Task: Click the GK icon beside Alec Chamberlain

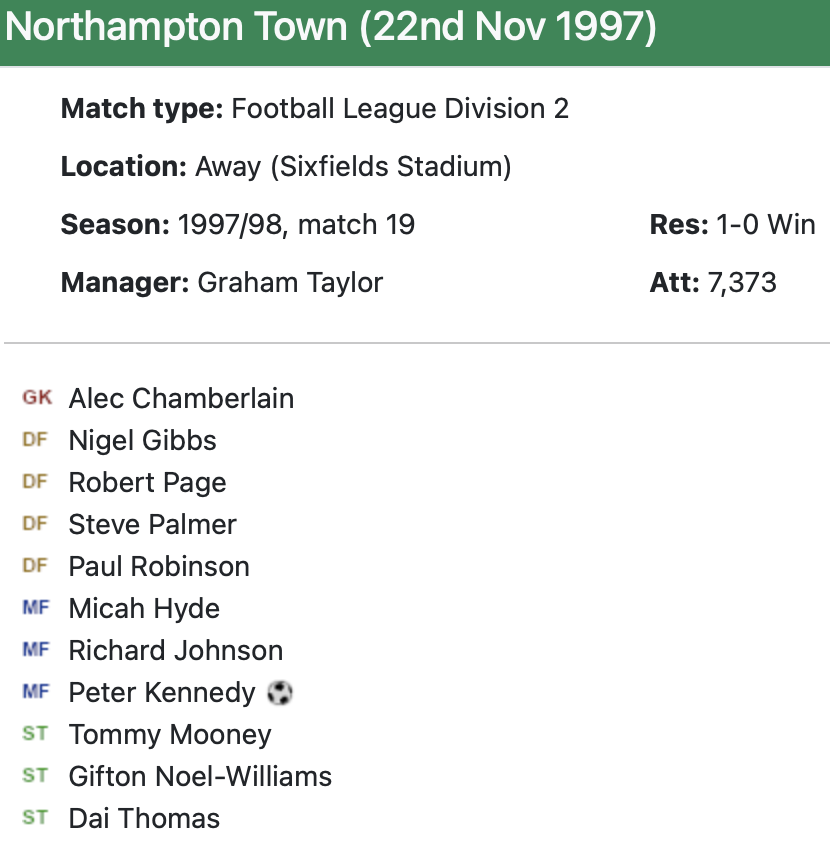Action: [x=37, y=398]
